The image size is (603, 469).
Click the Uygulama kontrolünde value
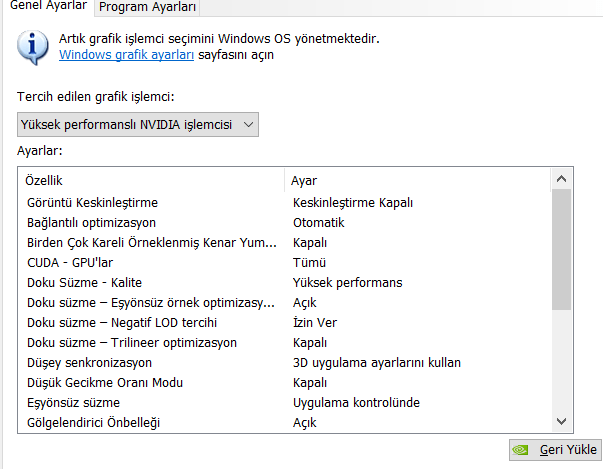356,402
